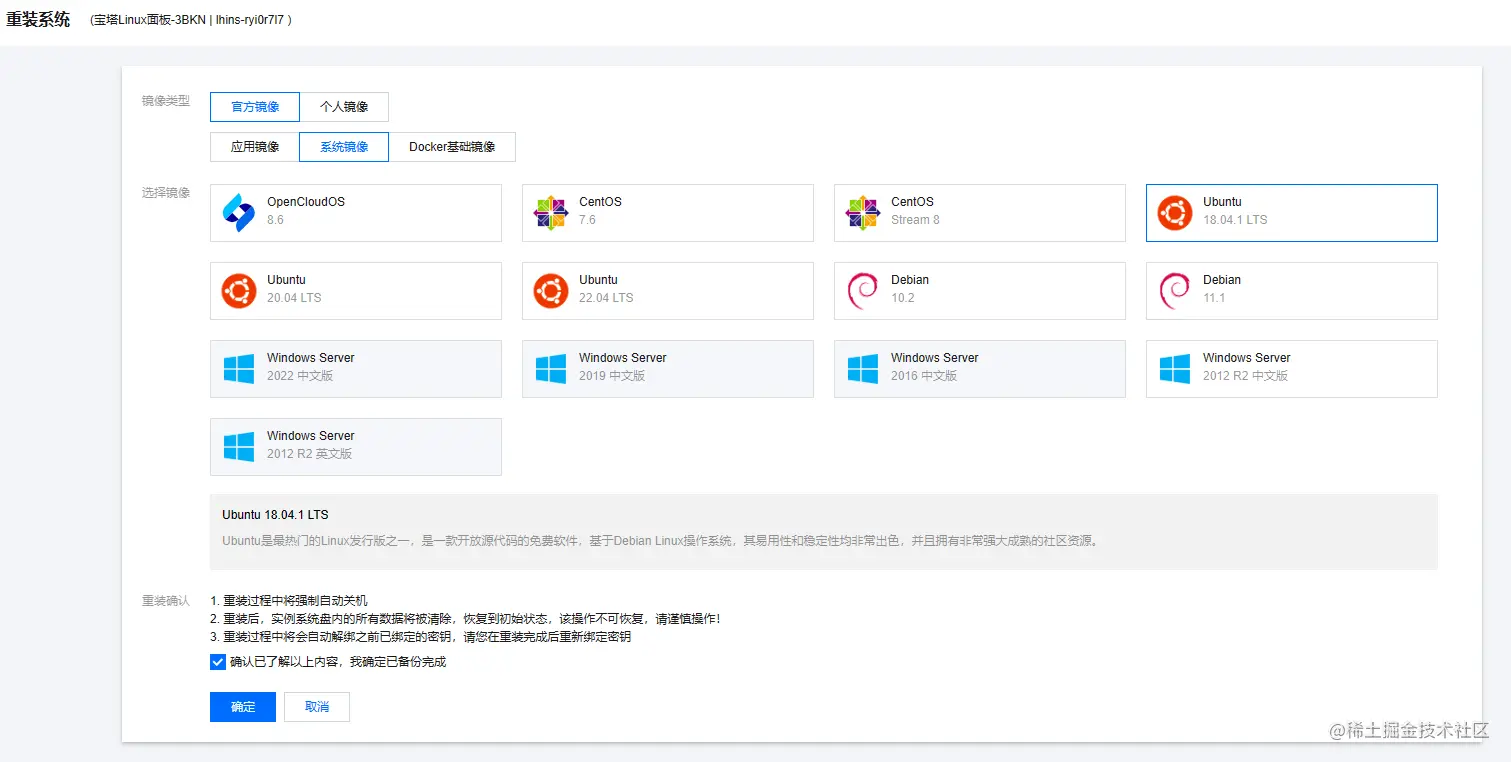Uncheck the 确认已了解以上内容 backup confirmation checkbox
This screenshot has width=1511, height=762.
coord(218,662)
